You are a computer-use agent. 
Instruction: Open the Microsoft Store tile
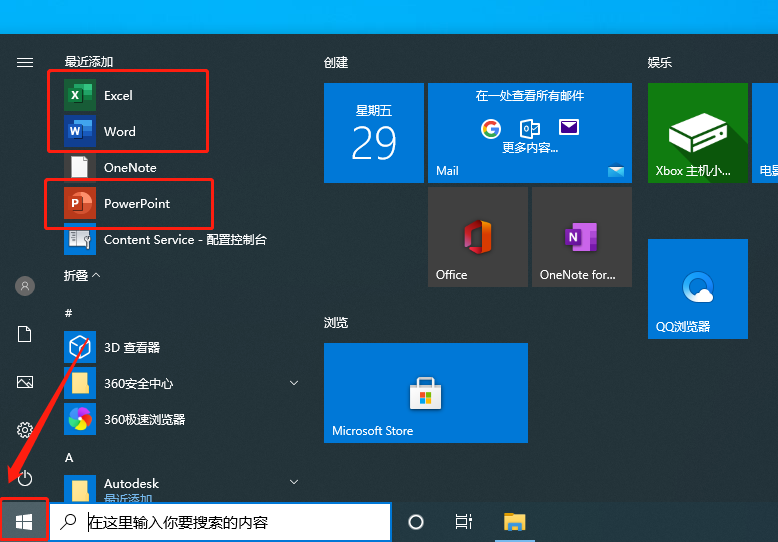(426, 393)
